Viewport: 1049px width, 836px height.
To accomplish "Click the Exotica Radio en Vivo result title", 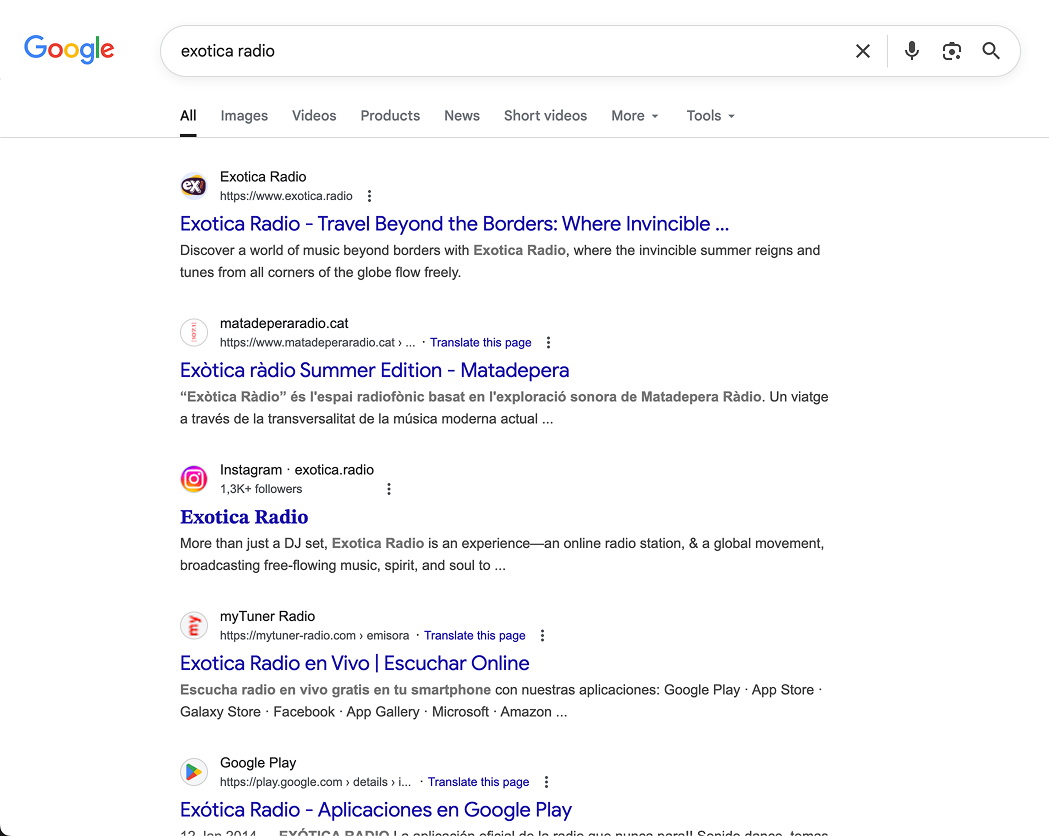I will point(354,663).
